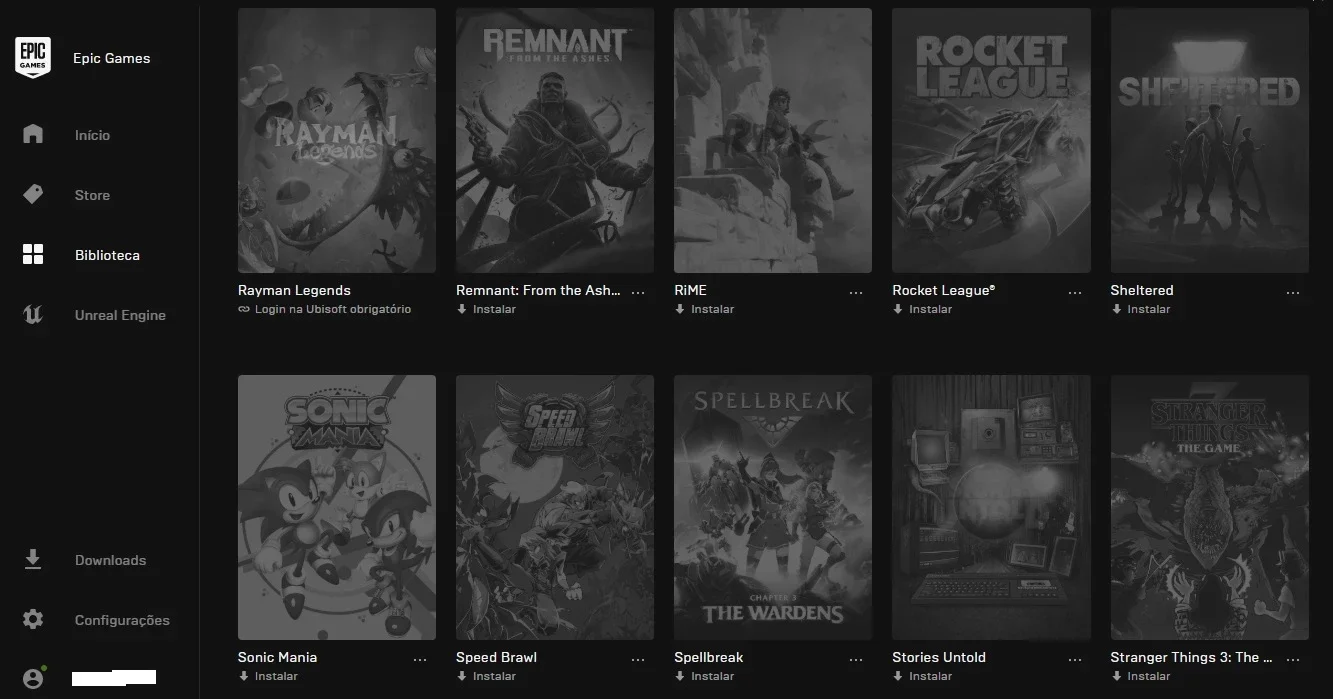The width and height of the screenshot is (1333, 699).
Task: Click the Sheltered title text
Action: tap(1142, 290)
